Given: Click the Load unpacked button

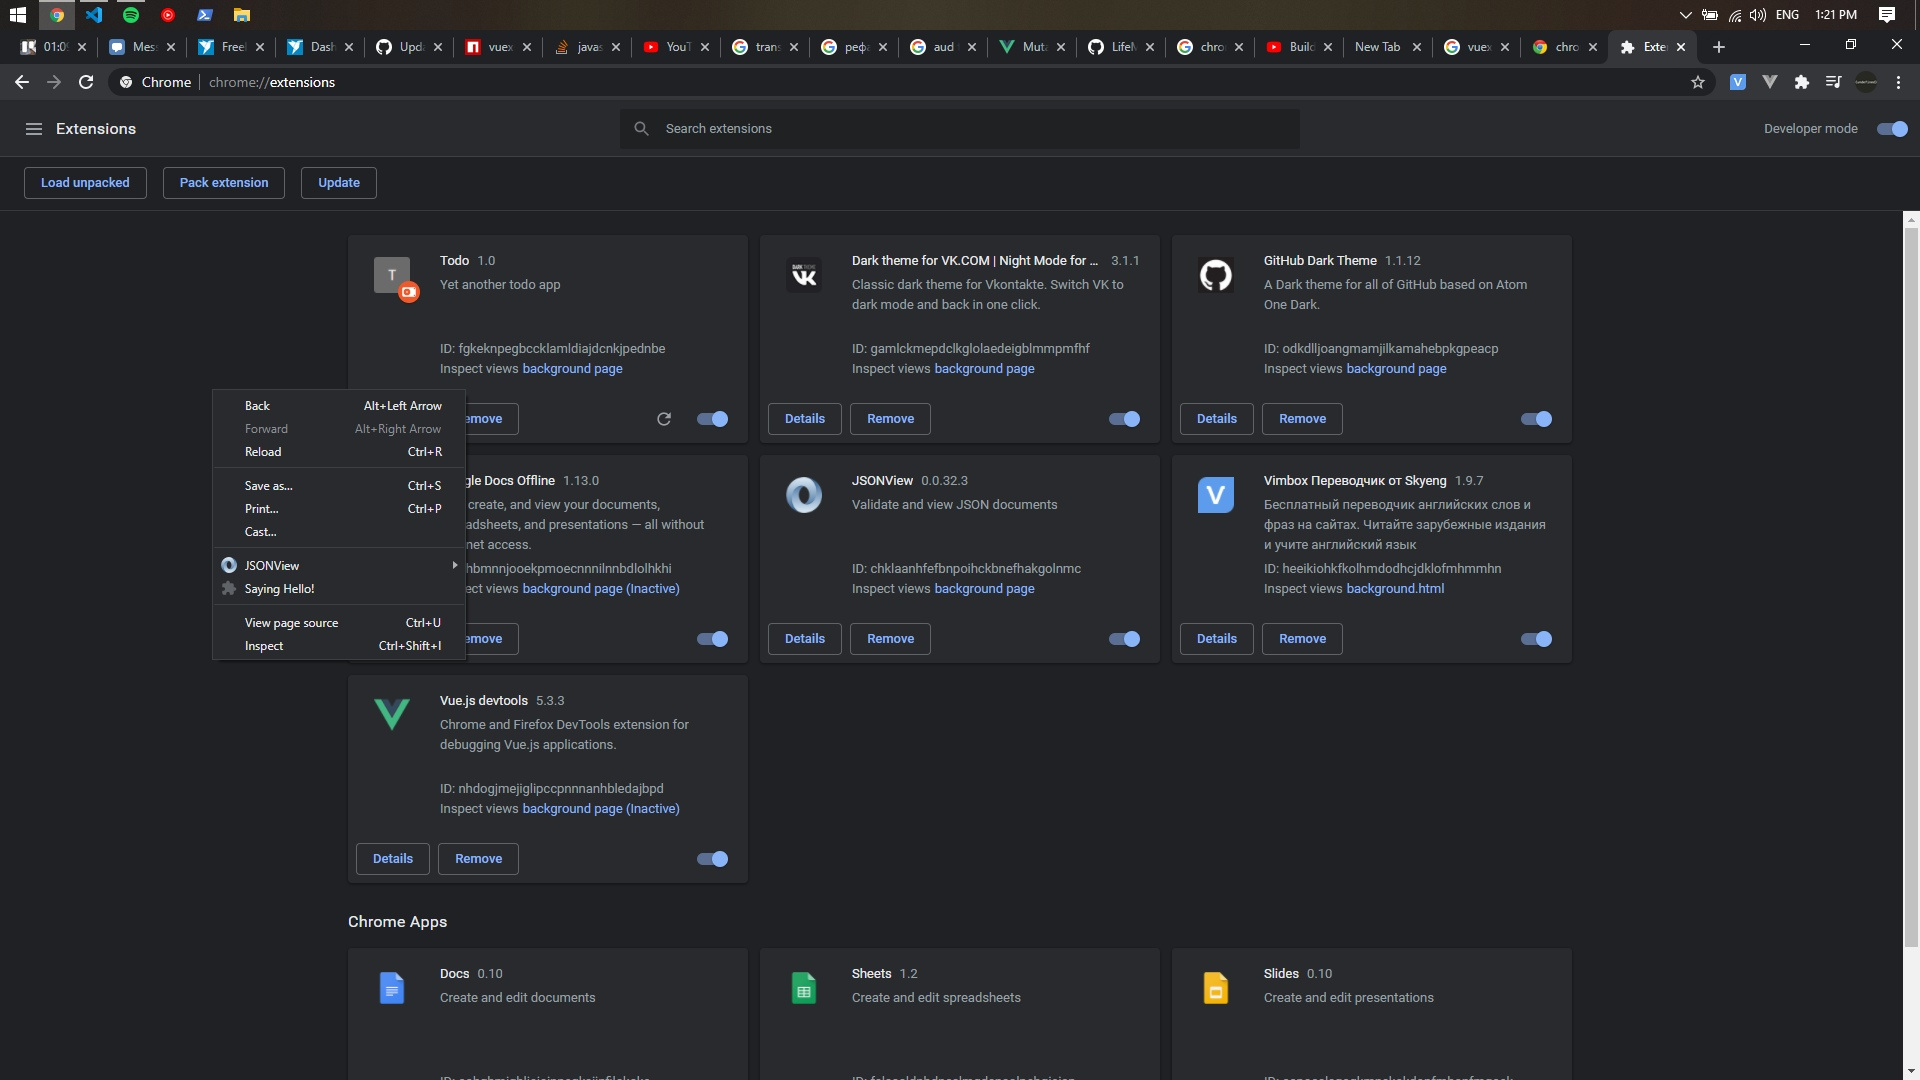Looking at the screenshot, I should pos(85,183).
